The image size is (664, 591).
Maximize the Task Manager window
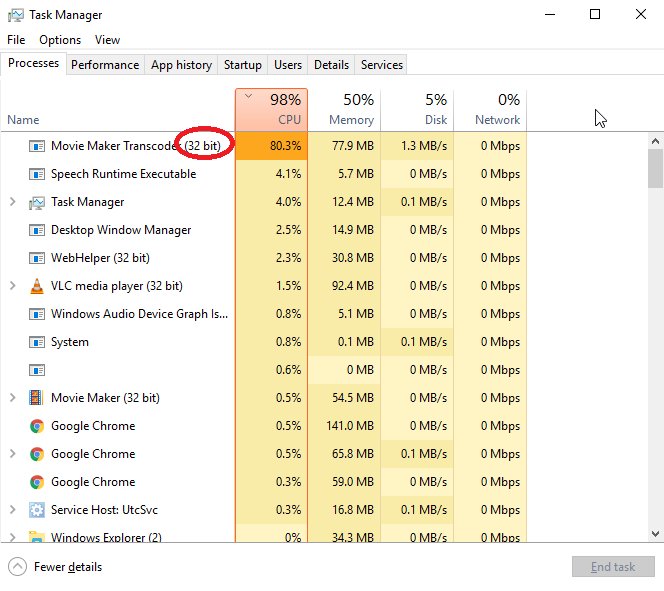coord(595,14)
